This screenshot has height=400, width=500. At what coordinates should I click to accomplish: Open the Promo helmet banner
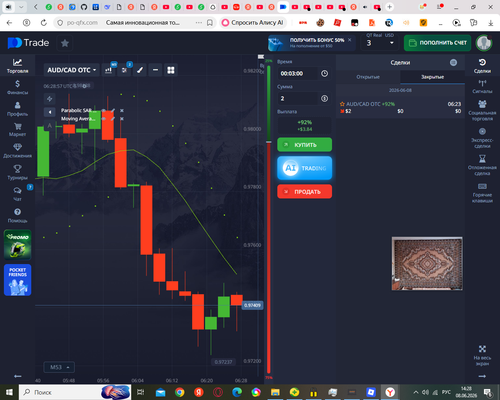(x=17, y=245)
